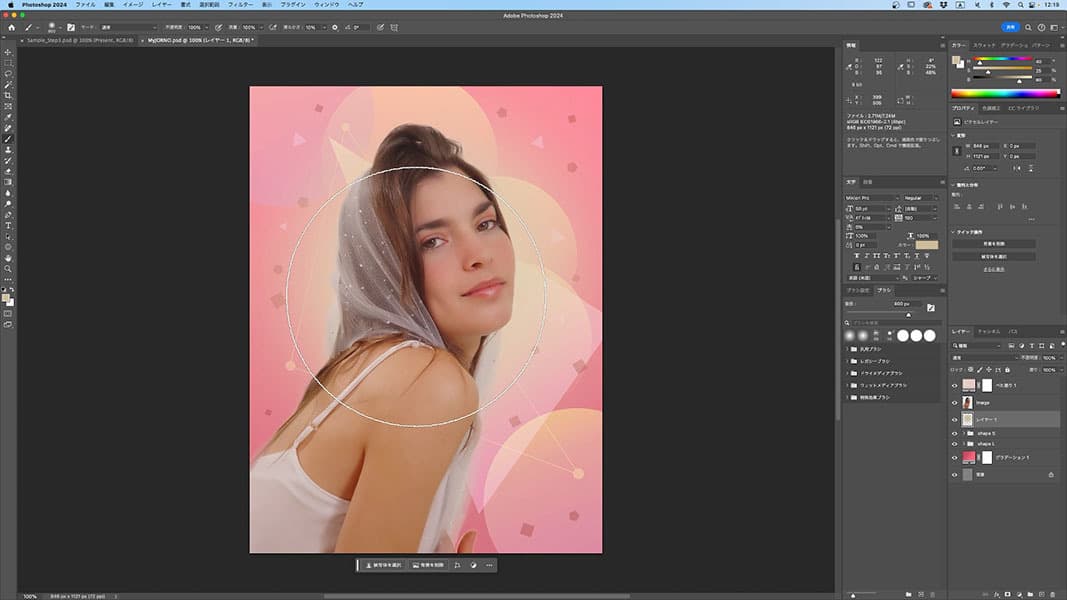Image resolution: width=1067 pixels, height=600 pixels.
Task: Select the Crop tool
Action: (x=8, y=95)
